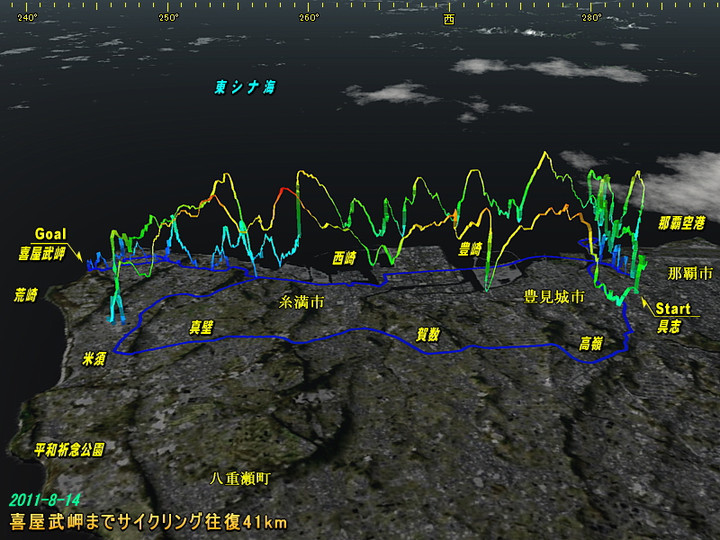Click the 西 west compass marker
This screenshot has height=540, width=720.
(449, 18)
